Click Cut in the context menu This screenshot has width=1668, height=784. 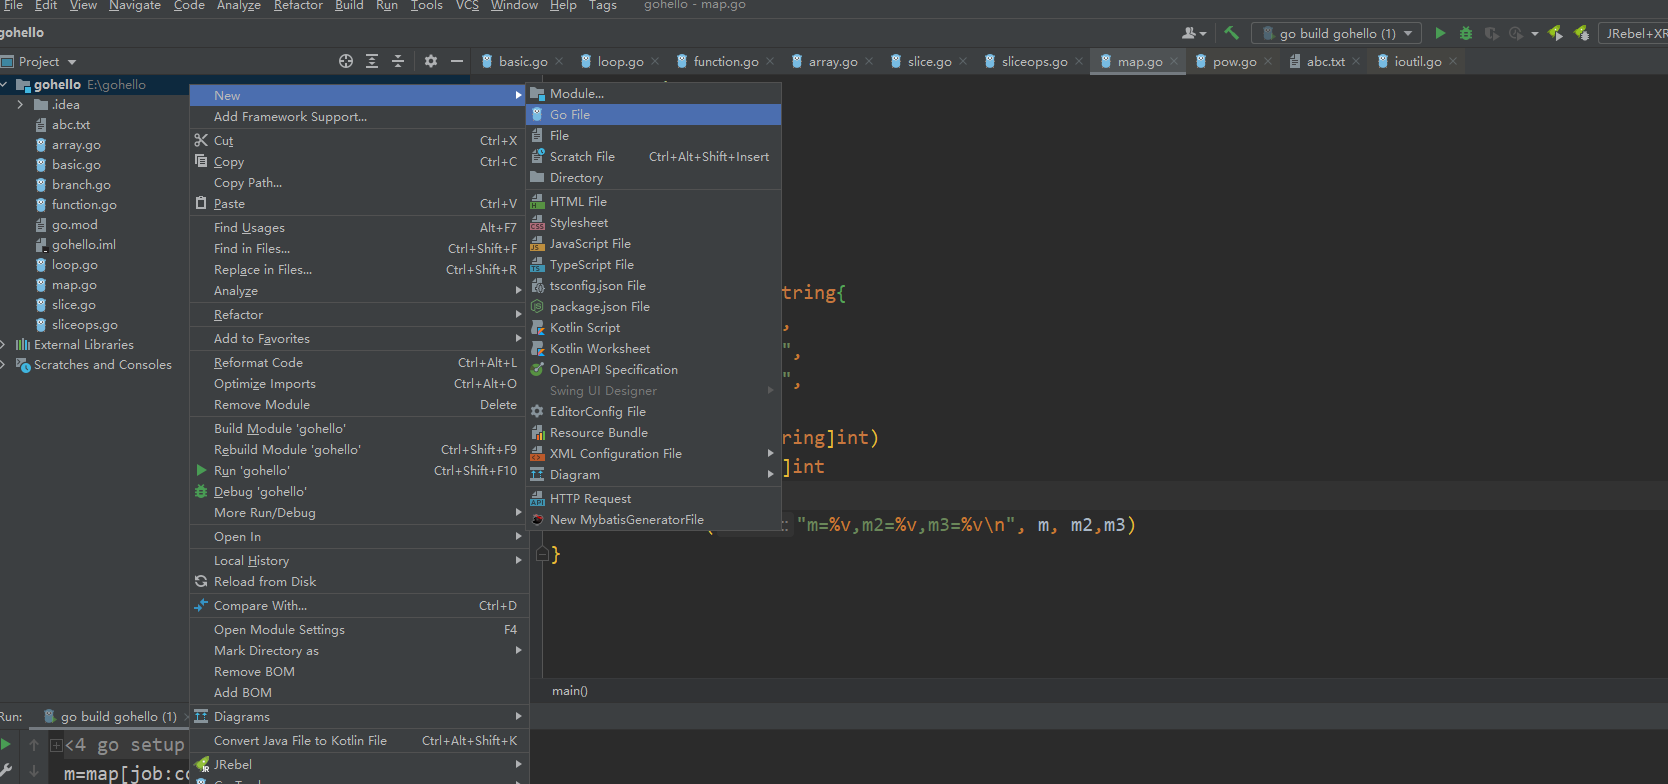(359, 141)
